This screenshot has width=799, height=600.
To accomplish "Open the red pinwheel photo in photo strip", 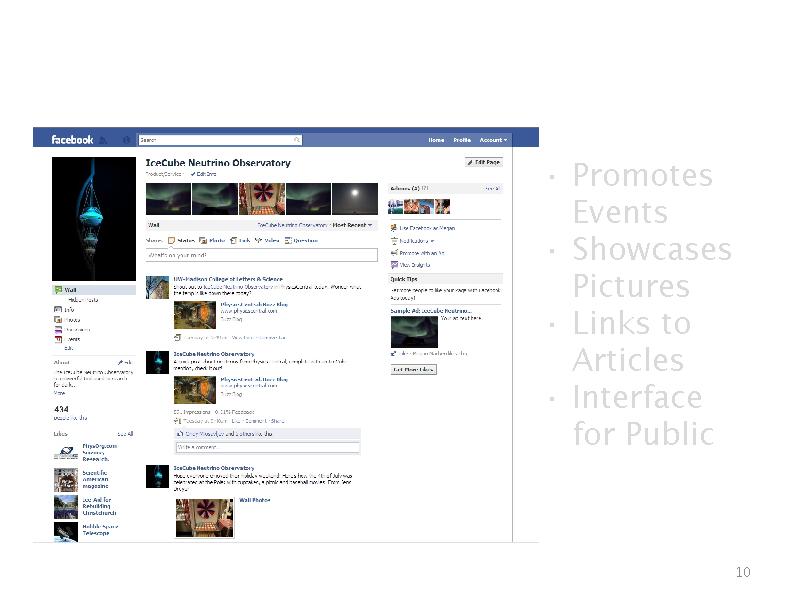I will [x=262, y=199].
